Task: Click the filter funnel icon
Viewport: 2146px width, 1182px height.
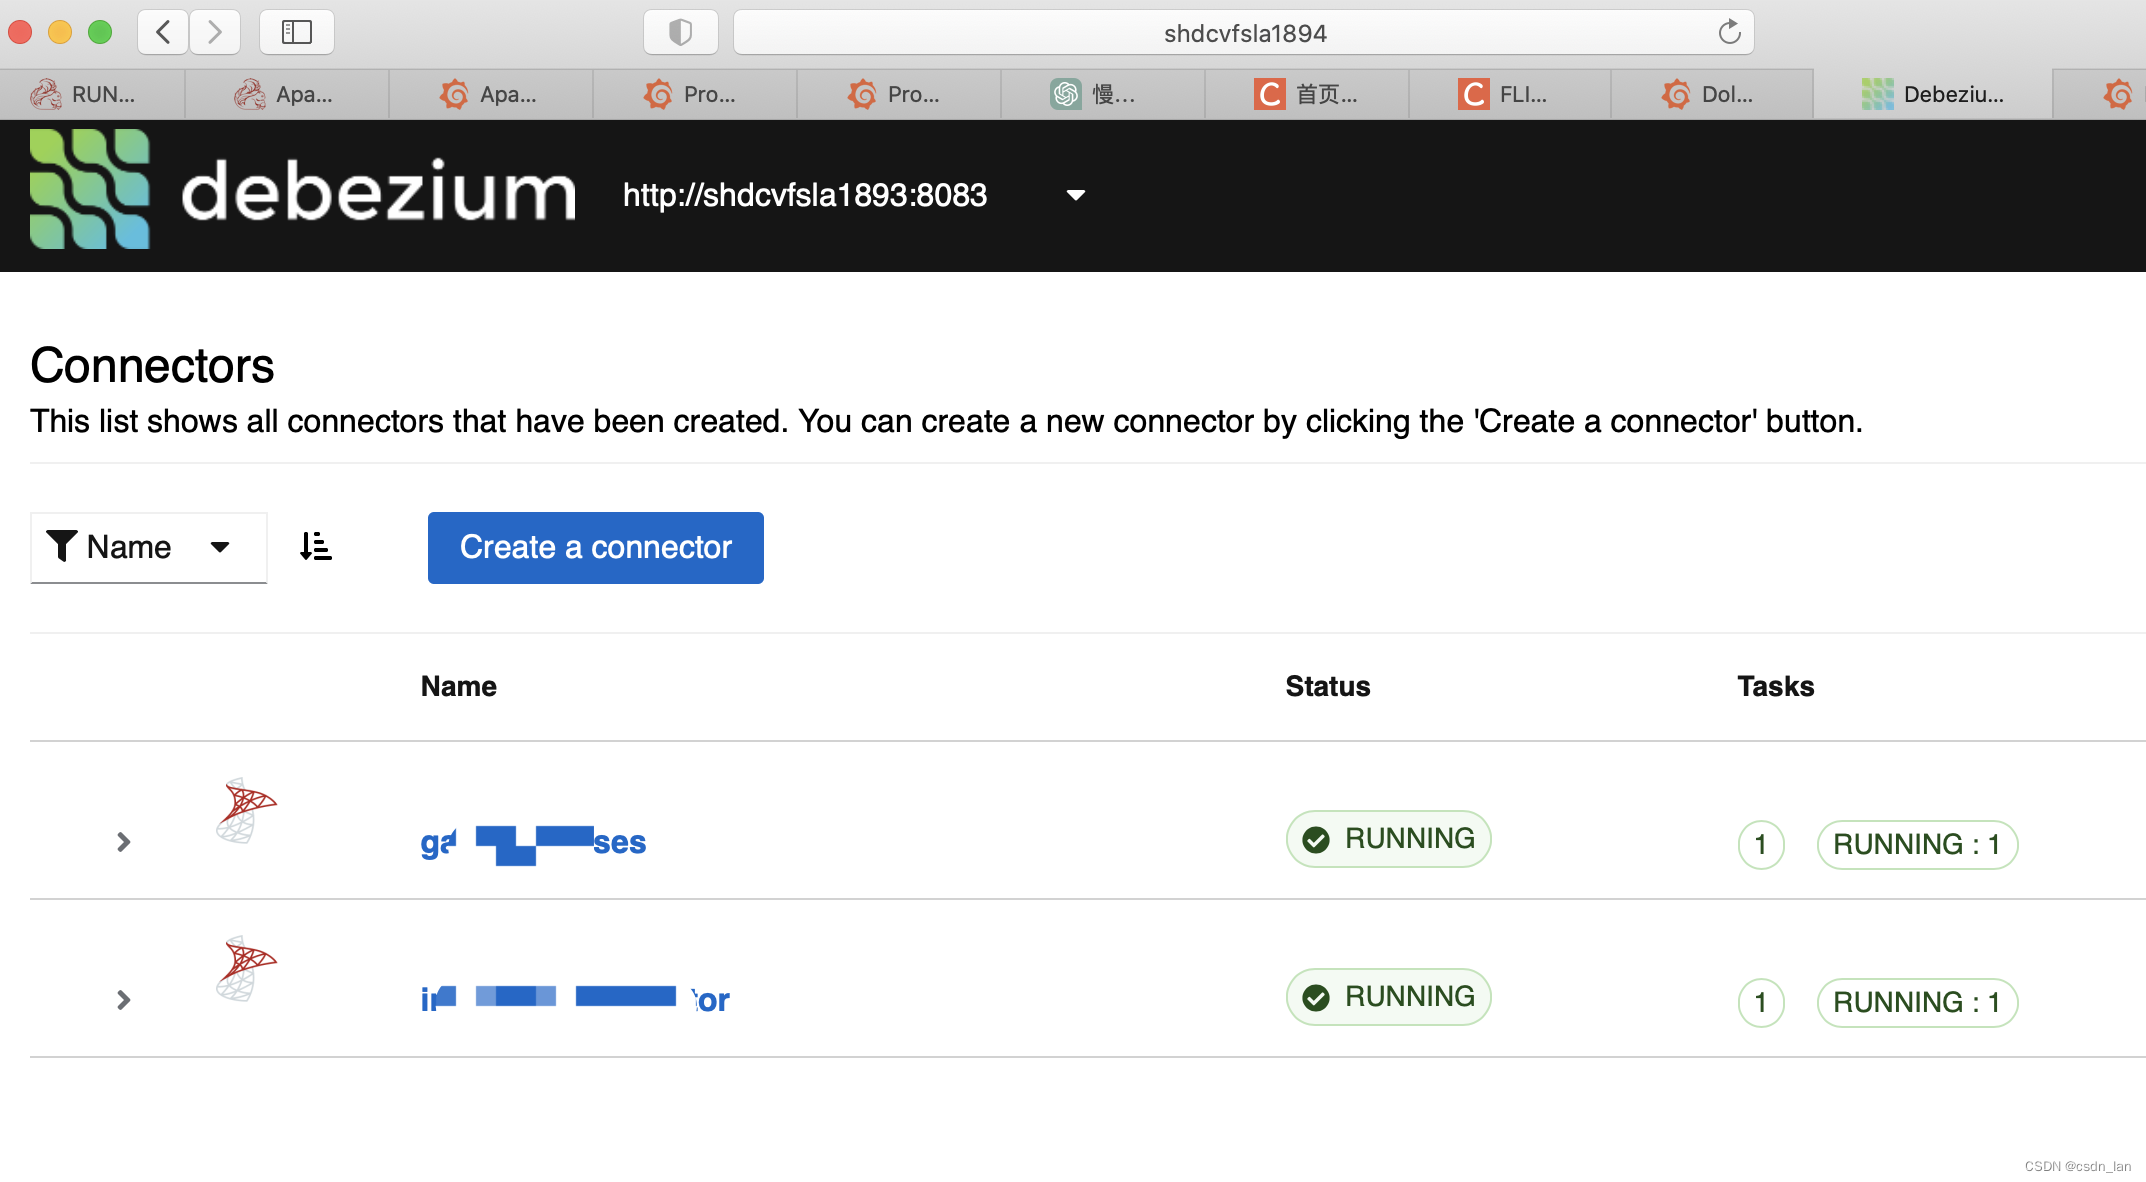Action: pyautogui.click(x=62, y=546)
